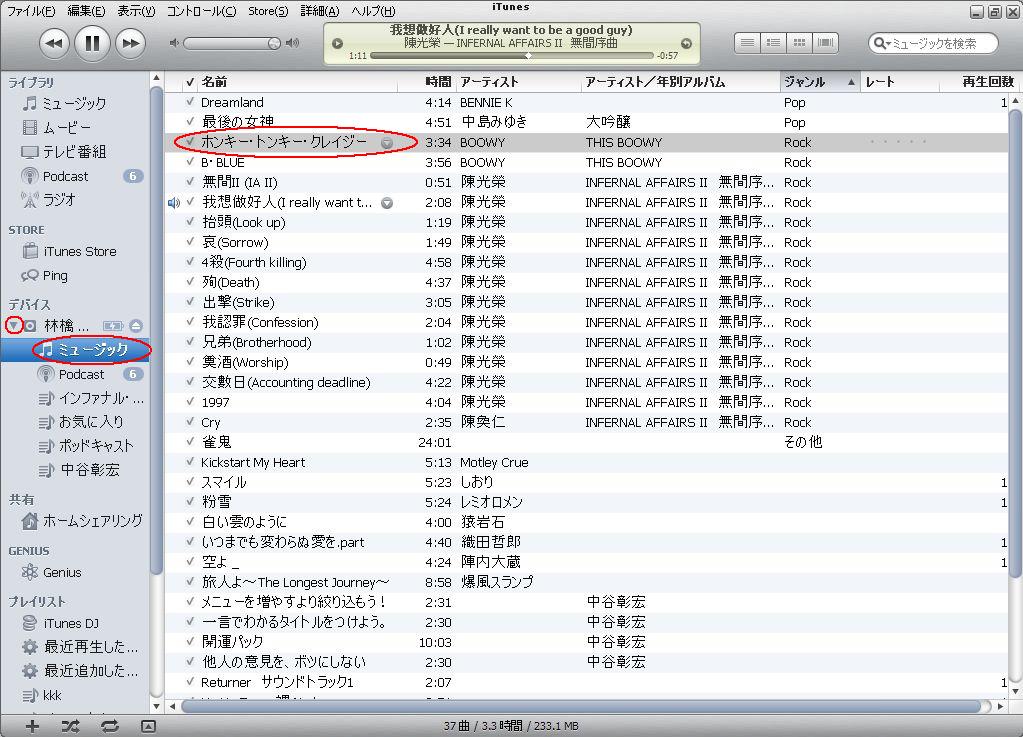Show the artwork viewer panel icon
The height and width of the screenshot is (737, 1023).
tap(148, 725)
